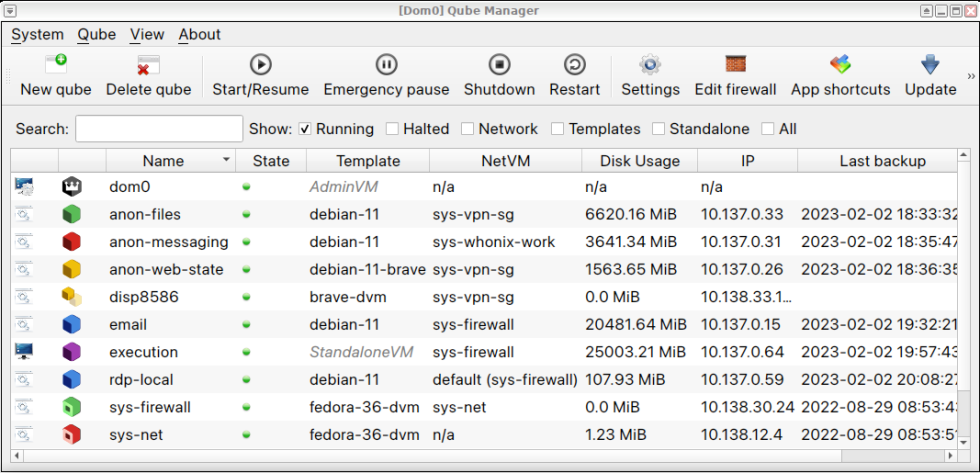This screenshot has width=980, height=473.
Task: Open the View menu
Action: click(147, 34)
